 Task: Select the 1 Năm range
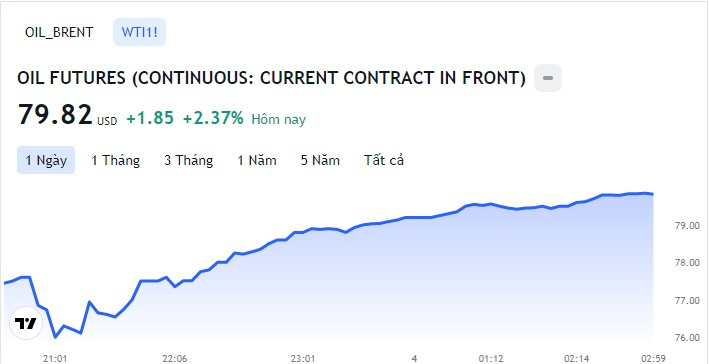(x=257, y=160)
